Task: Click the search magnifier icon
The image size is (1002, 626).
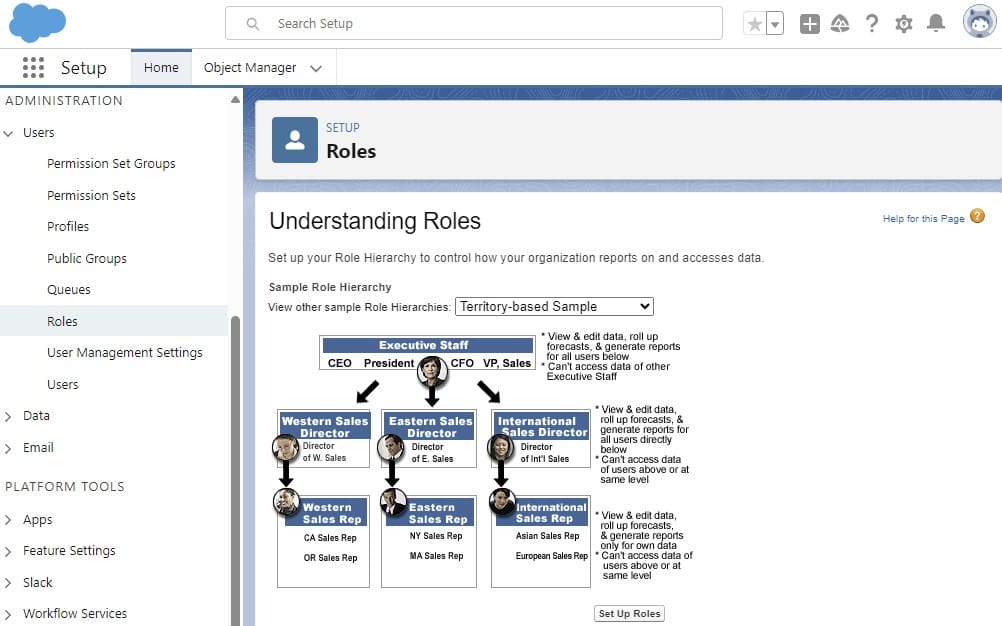Action: click(x=252, y=24)
